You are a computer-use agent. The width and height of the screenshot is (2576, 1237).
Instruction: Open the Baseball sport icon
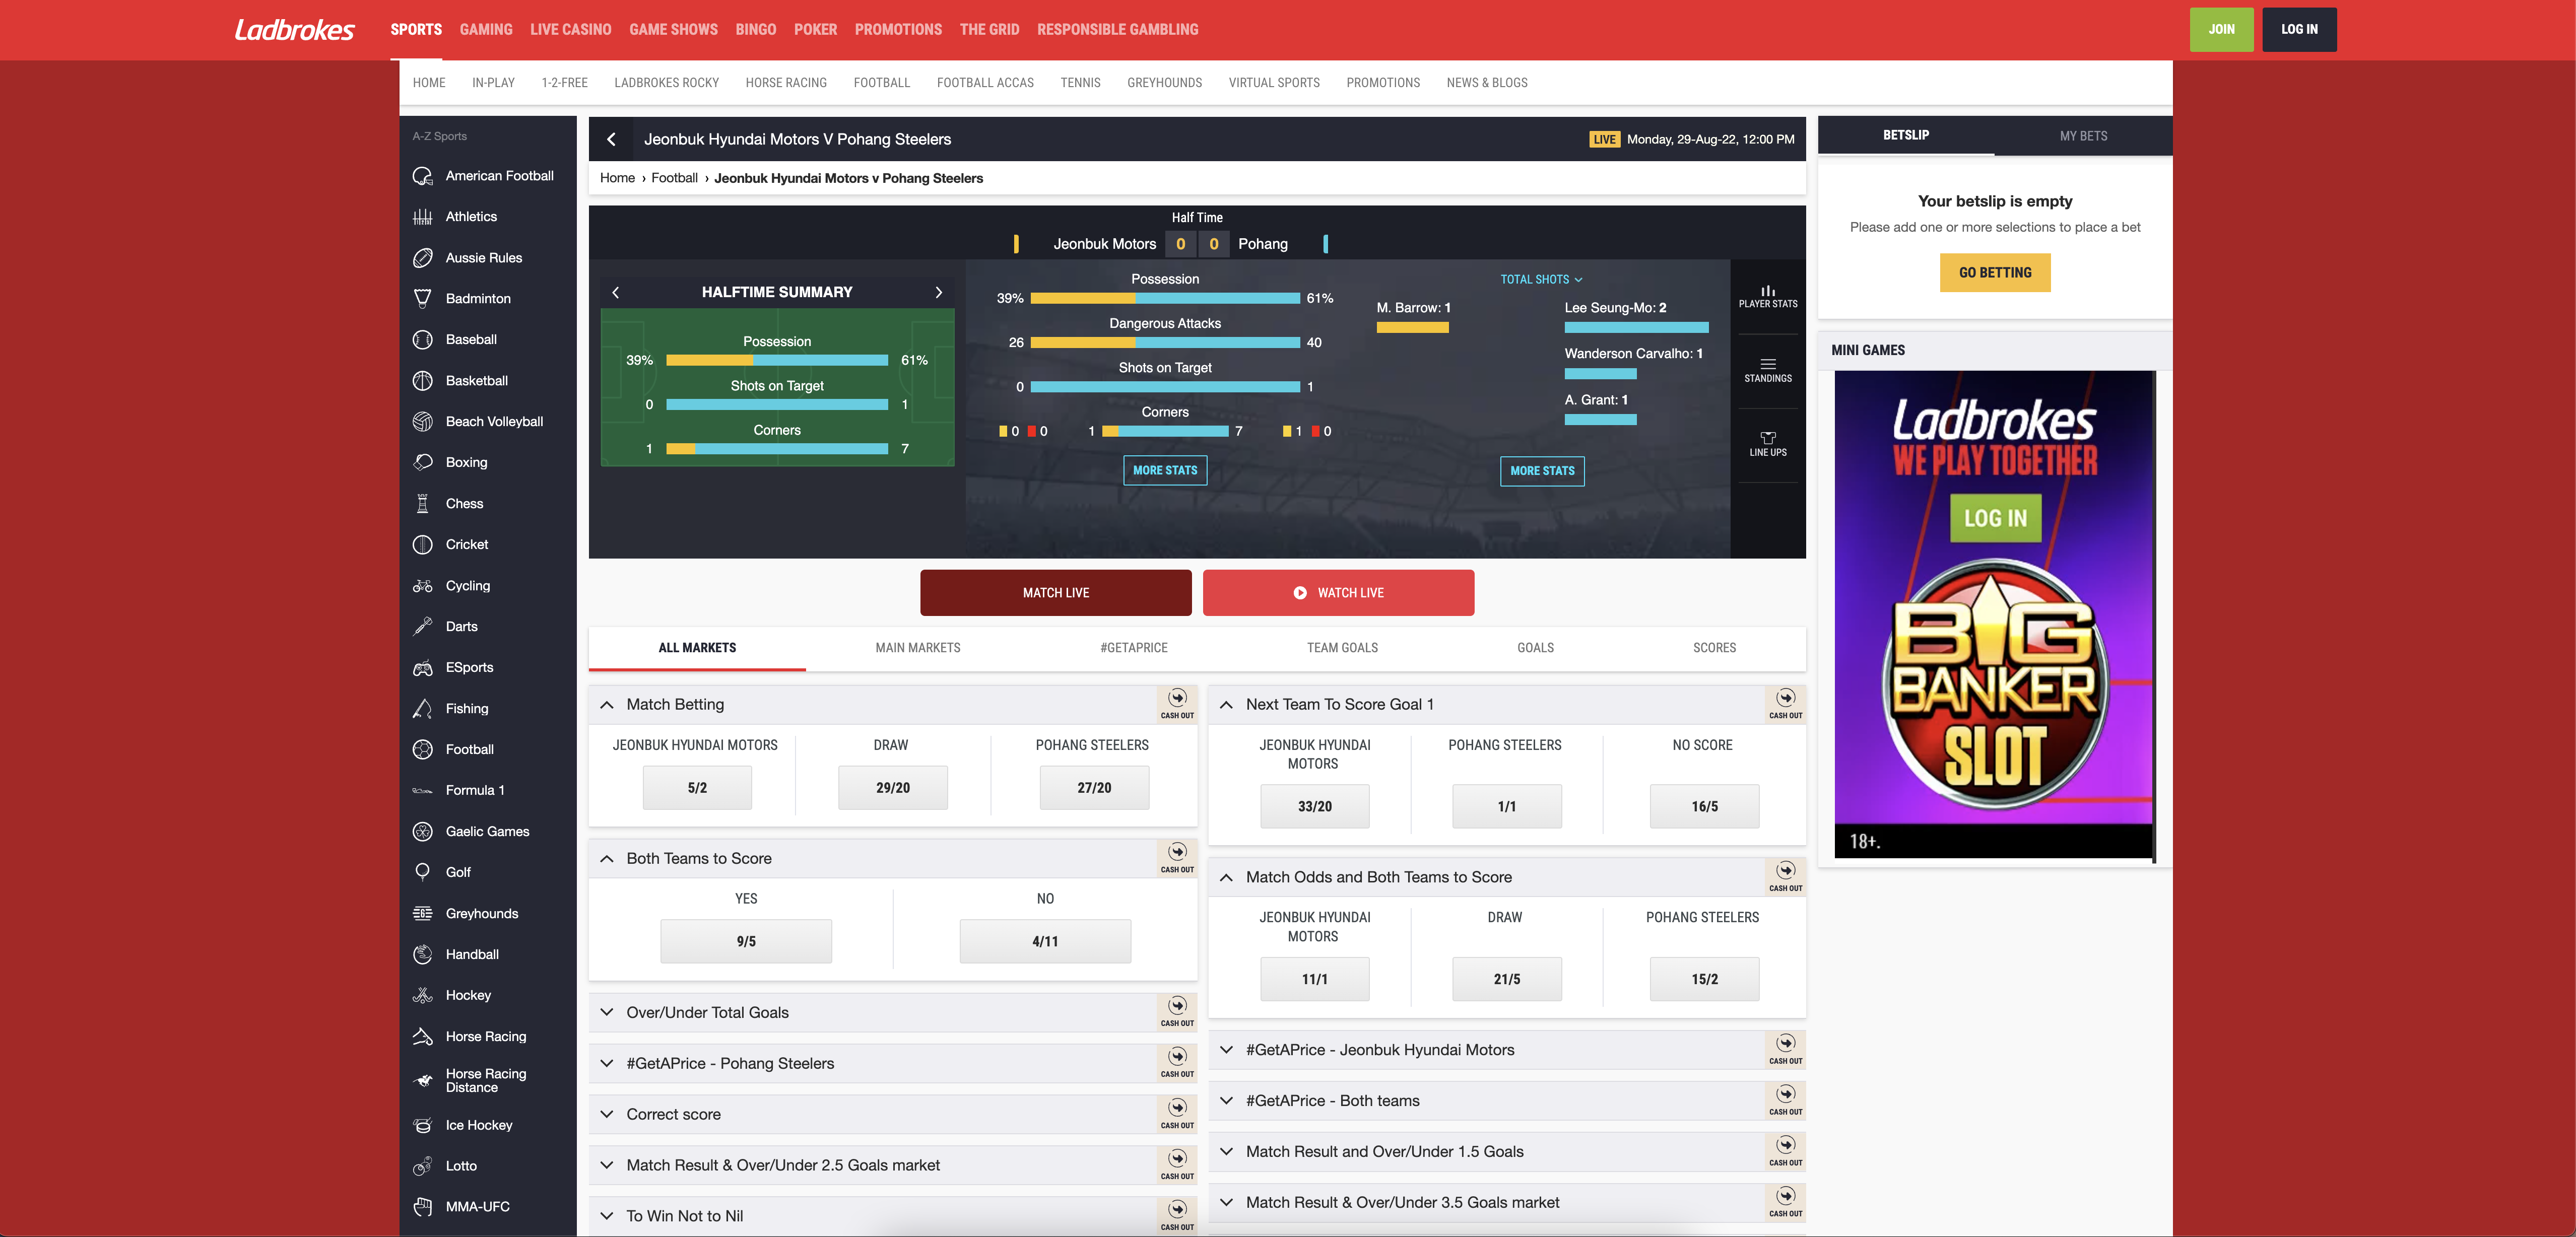click(423, 340)
